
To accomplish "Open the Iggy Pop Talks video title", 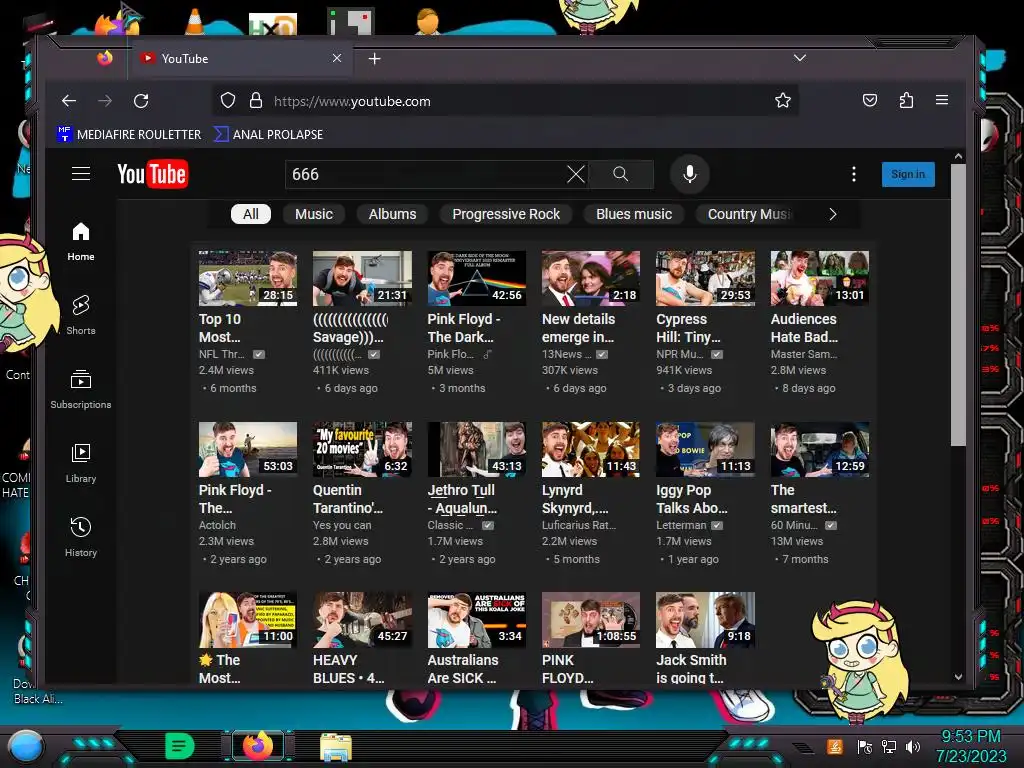I will (x=692, y=499).
